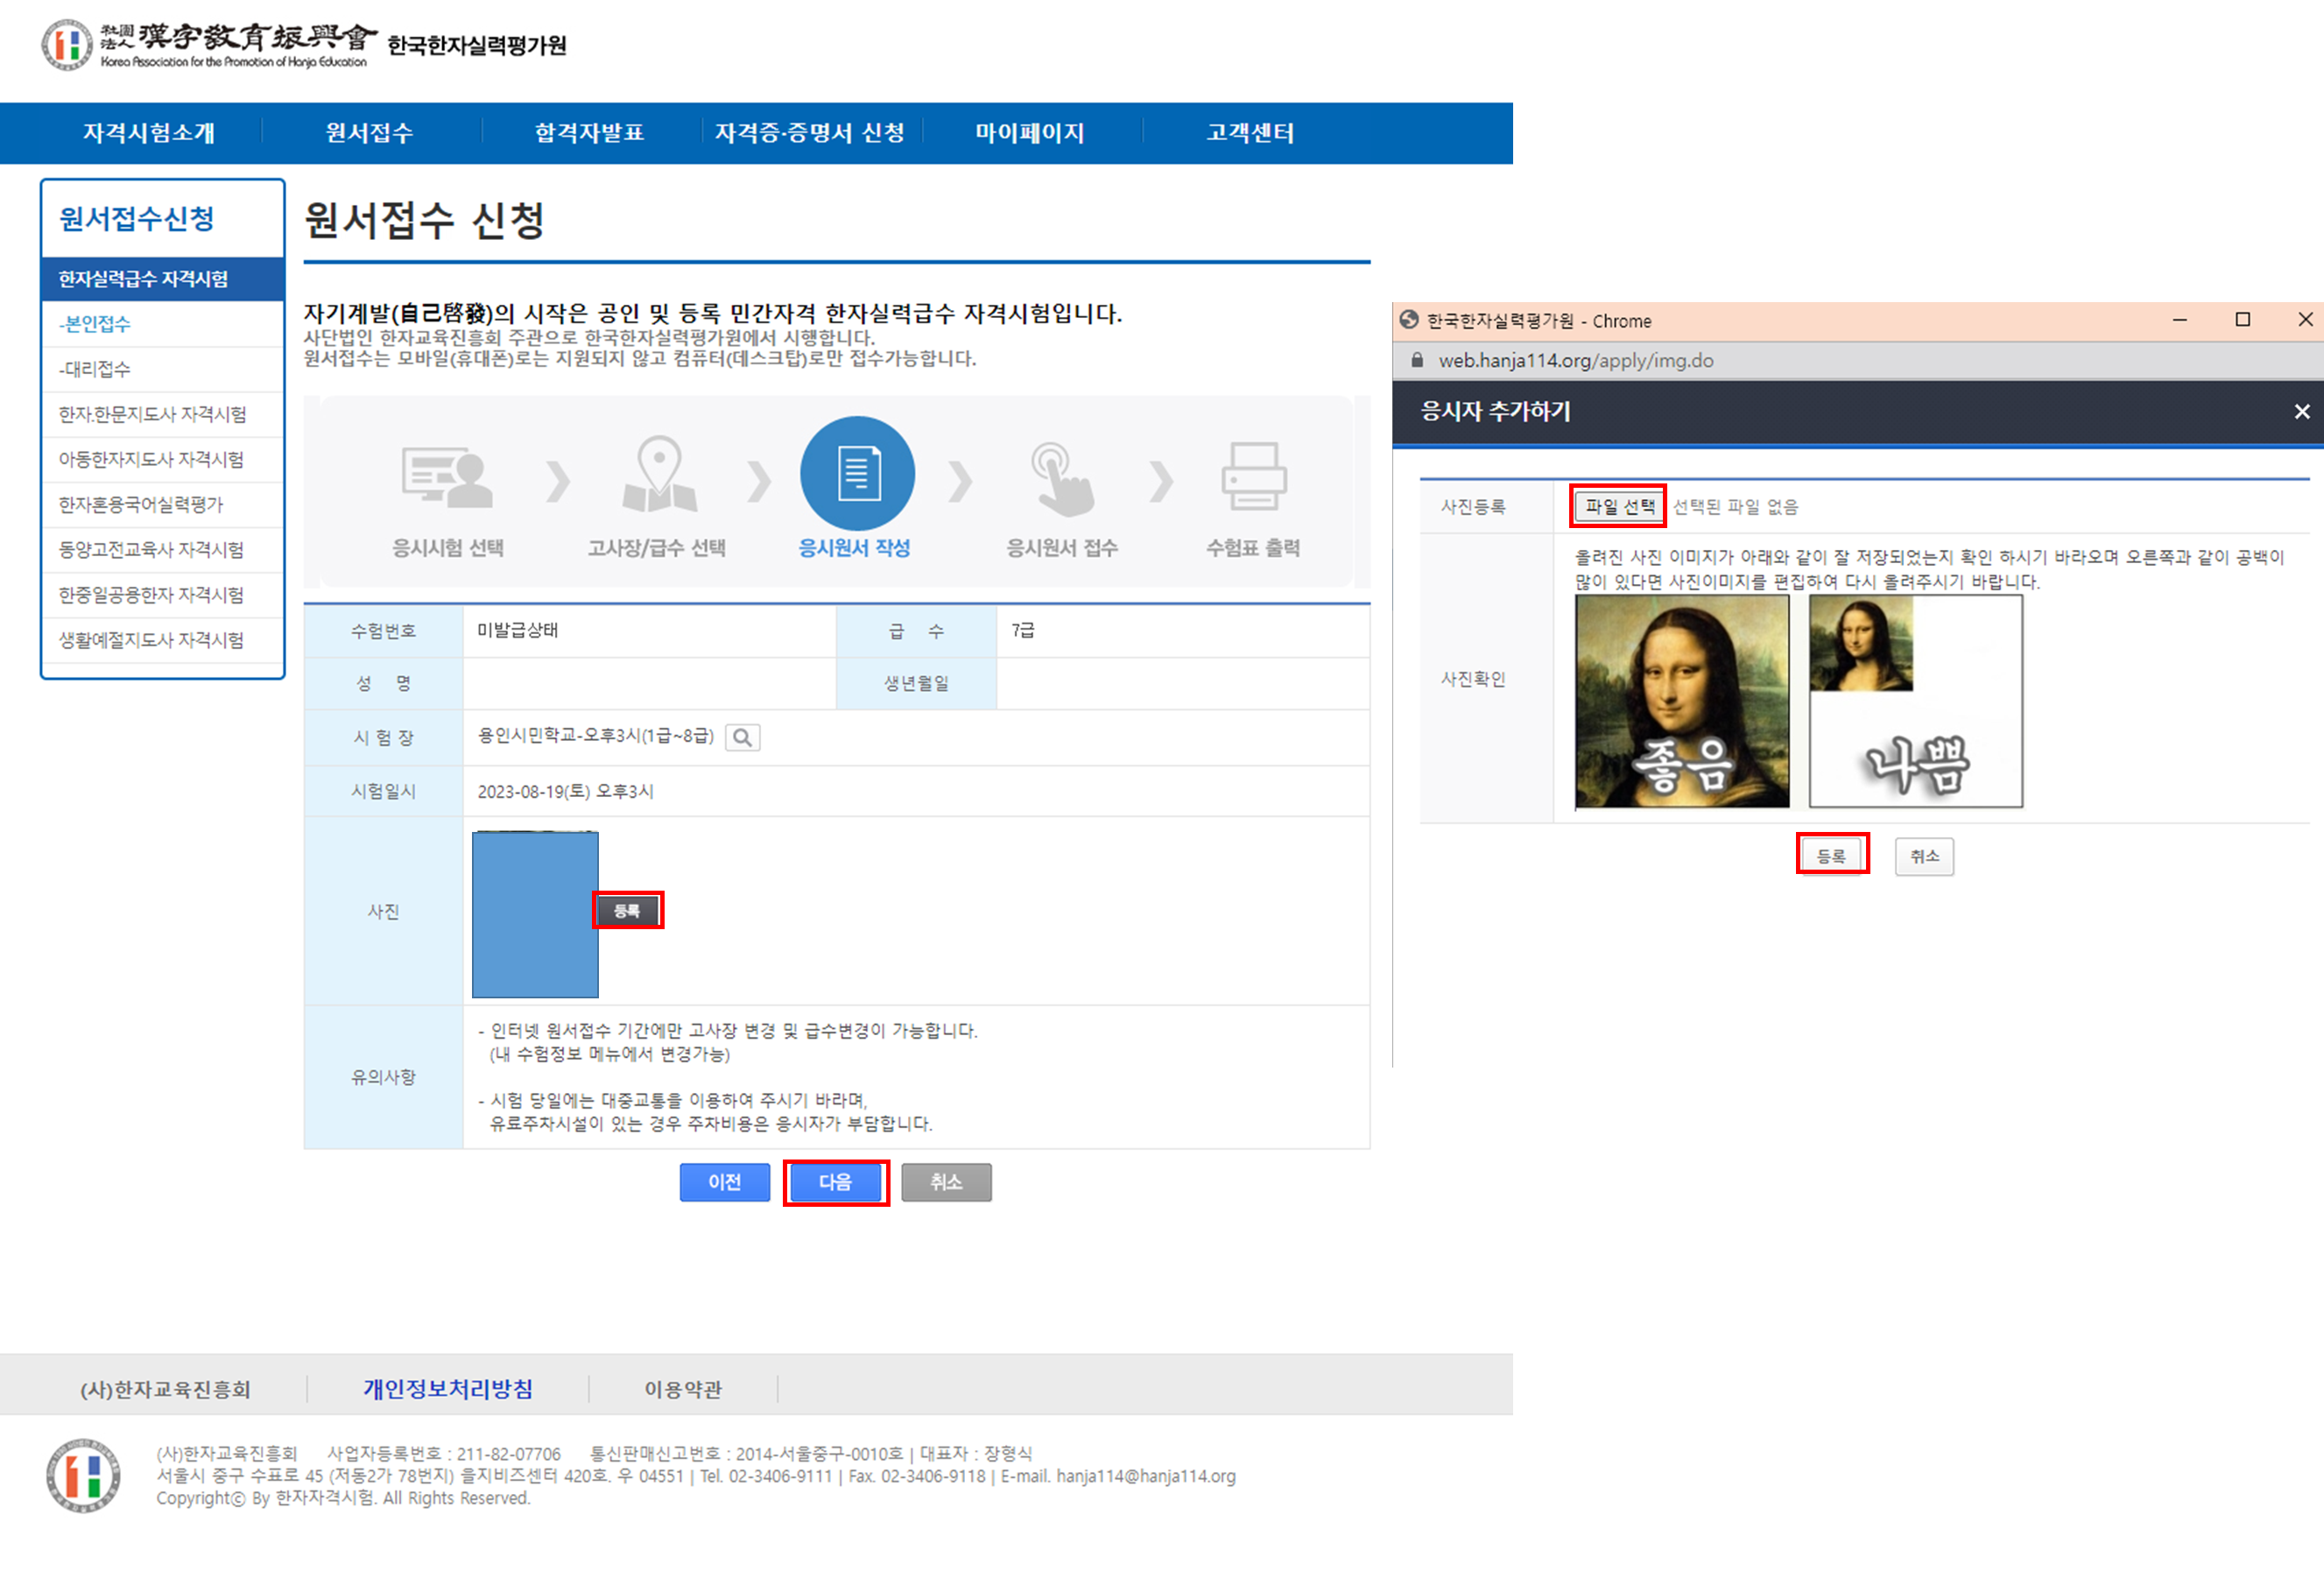Click the 다음 button
This screenshot has height=1593, width=2324.
(x=835, y=1182)
